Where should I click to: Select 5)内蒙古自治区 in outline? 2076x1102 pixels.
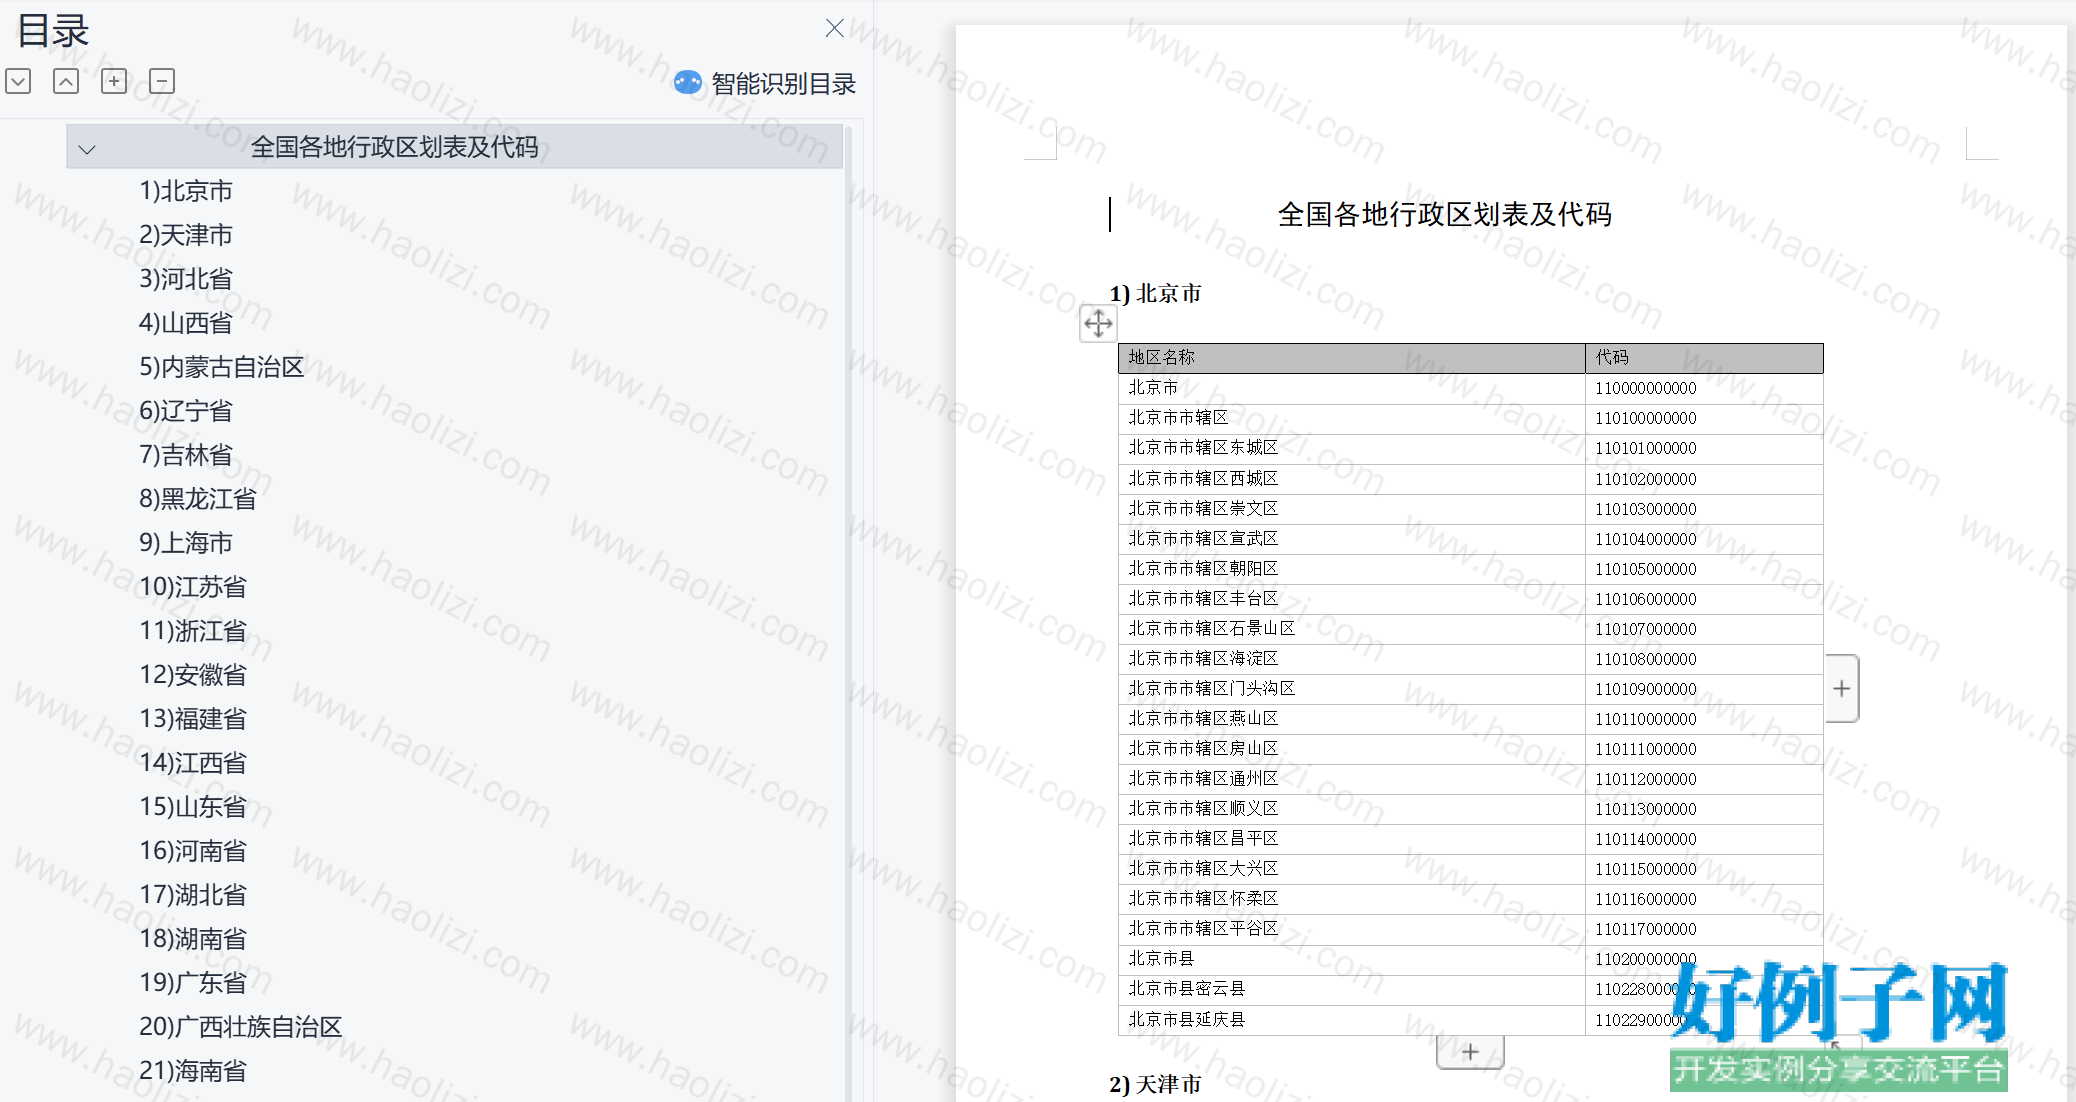(222, 367)
